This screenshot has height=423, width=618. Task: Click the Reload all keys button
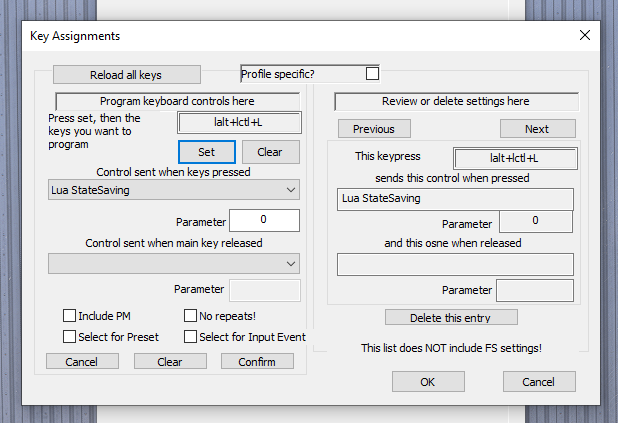[x=126, y=75]
